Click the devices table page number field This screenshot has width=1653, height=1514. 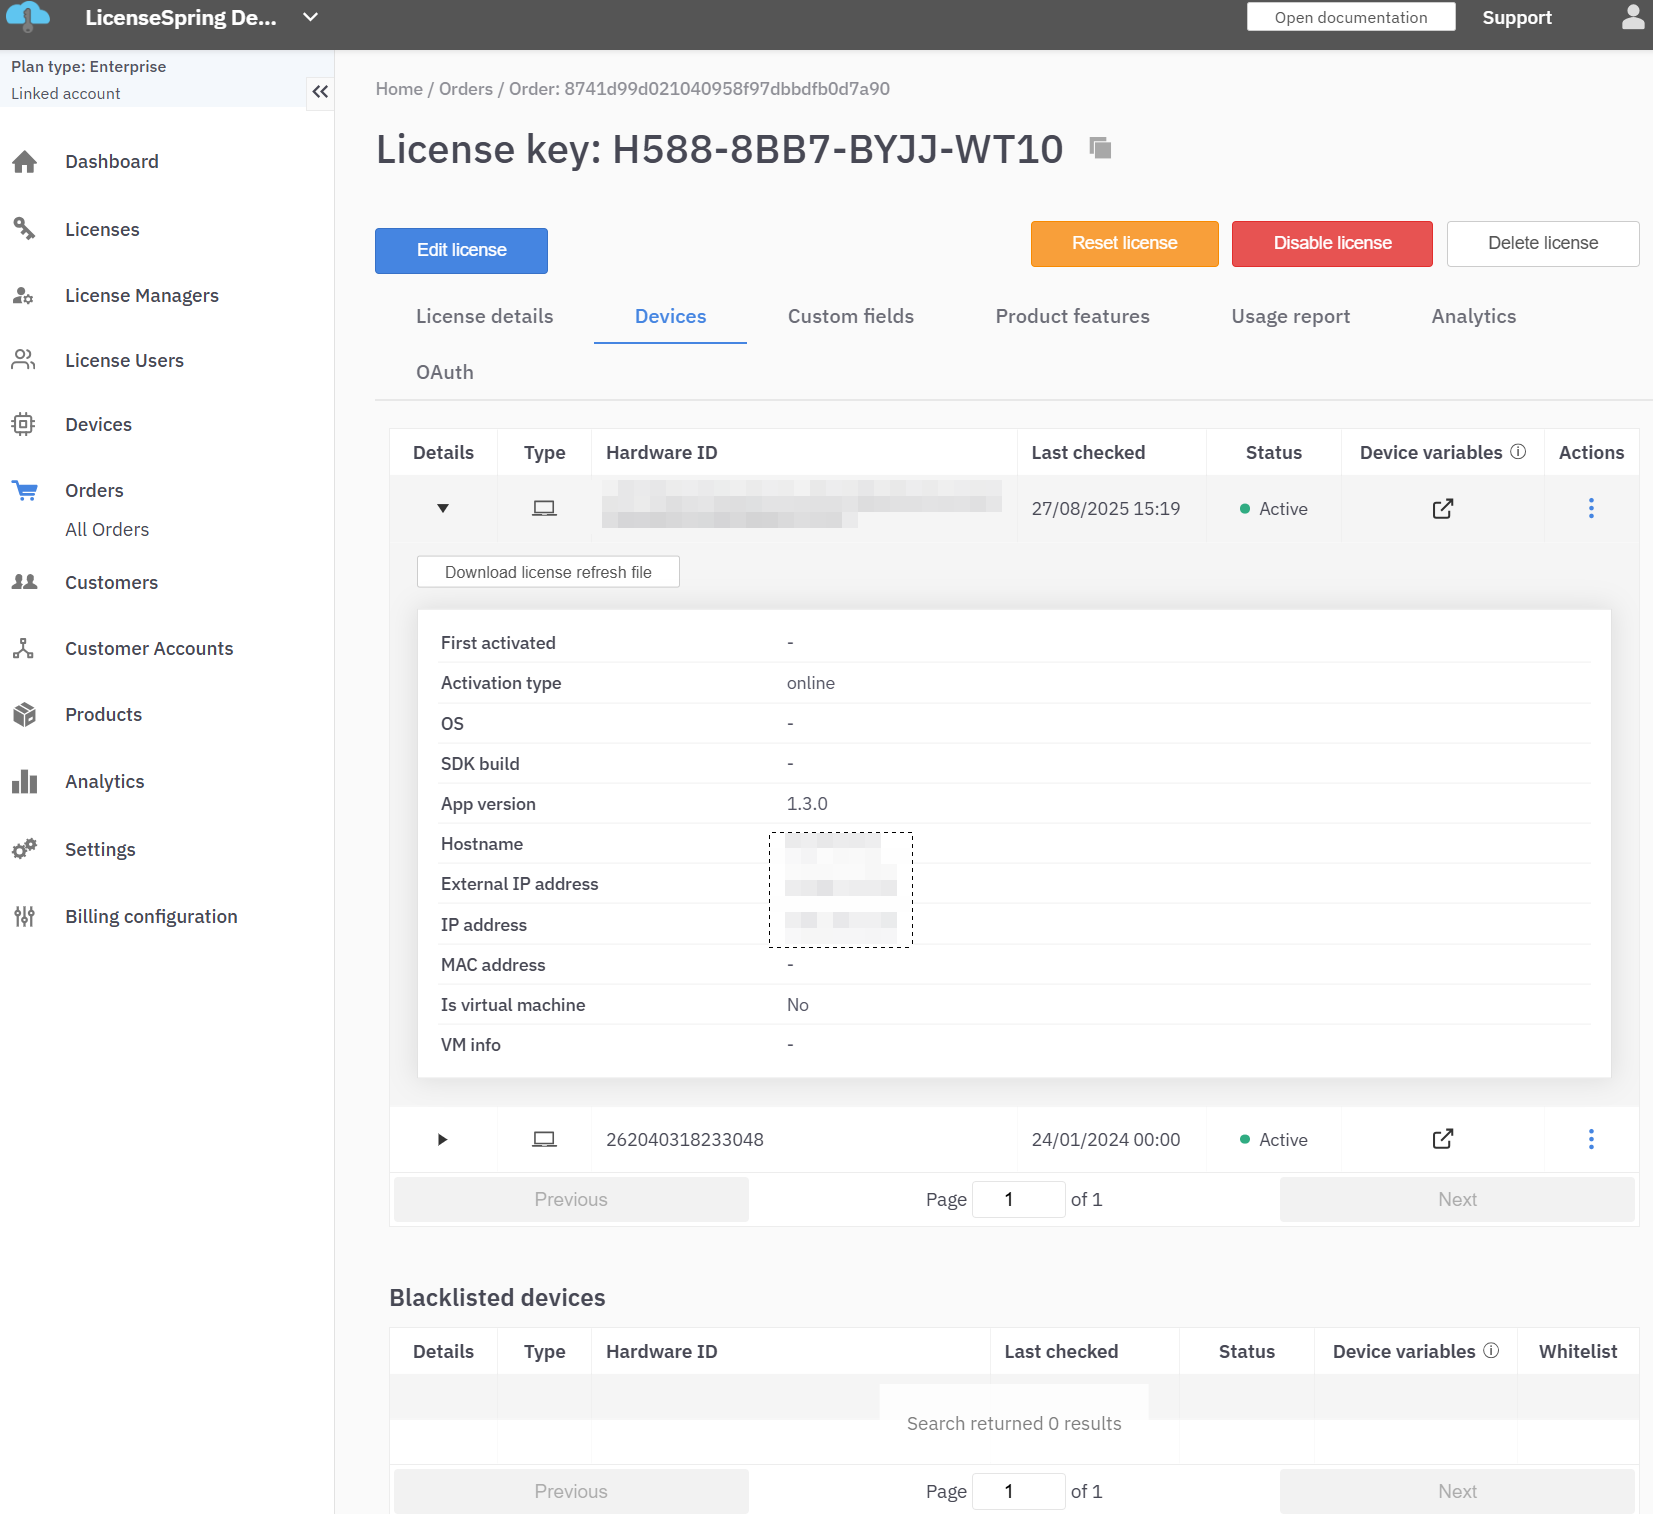1018,1199
